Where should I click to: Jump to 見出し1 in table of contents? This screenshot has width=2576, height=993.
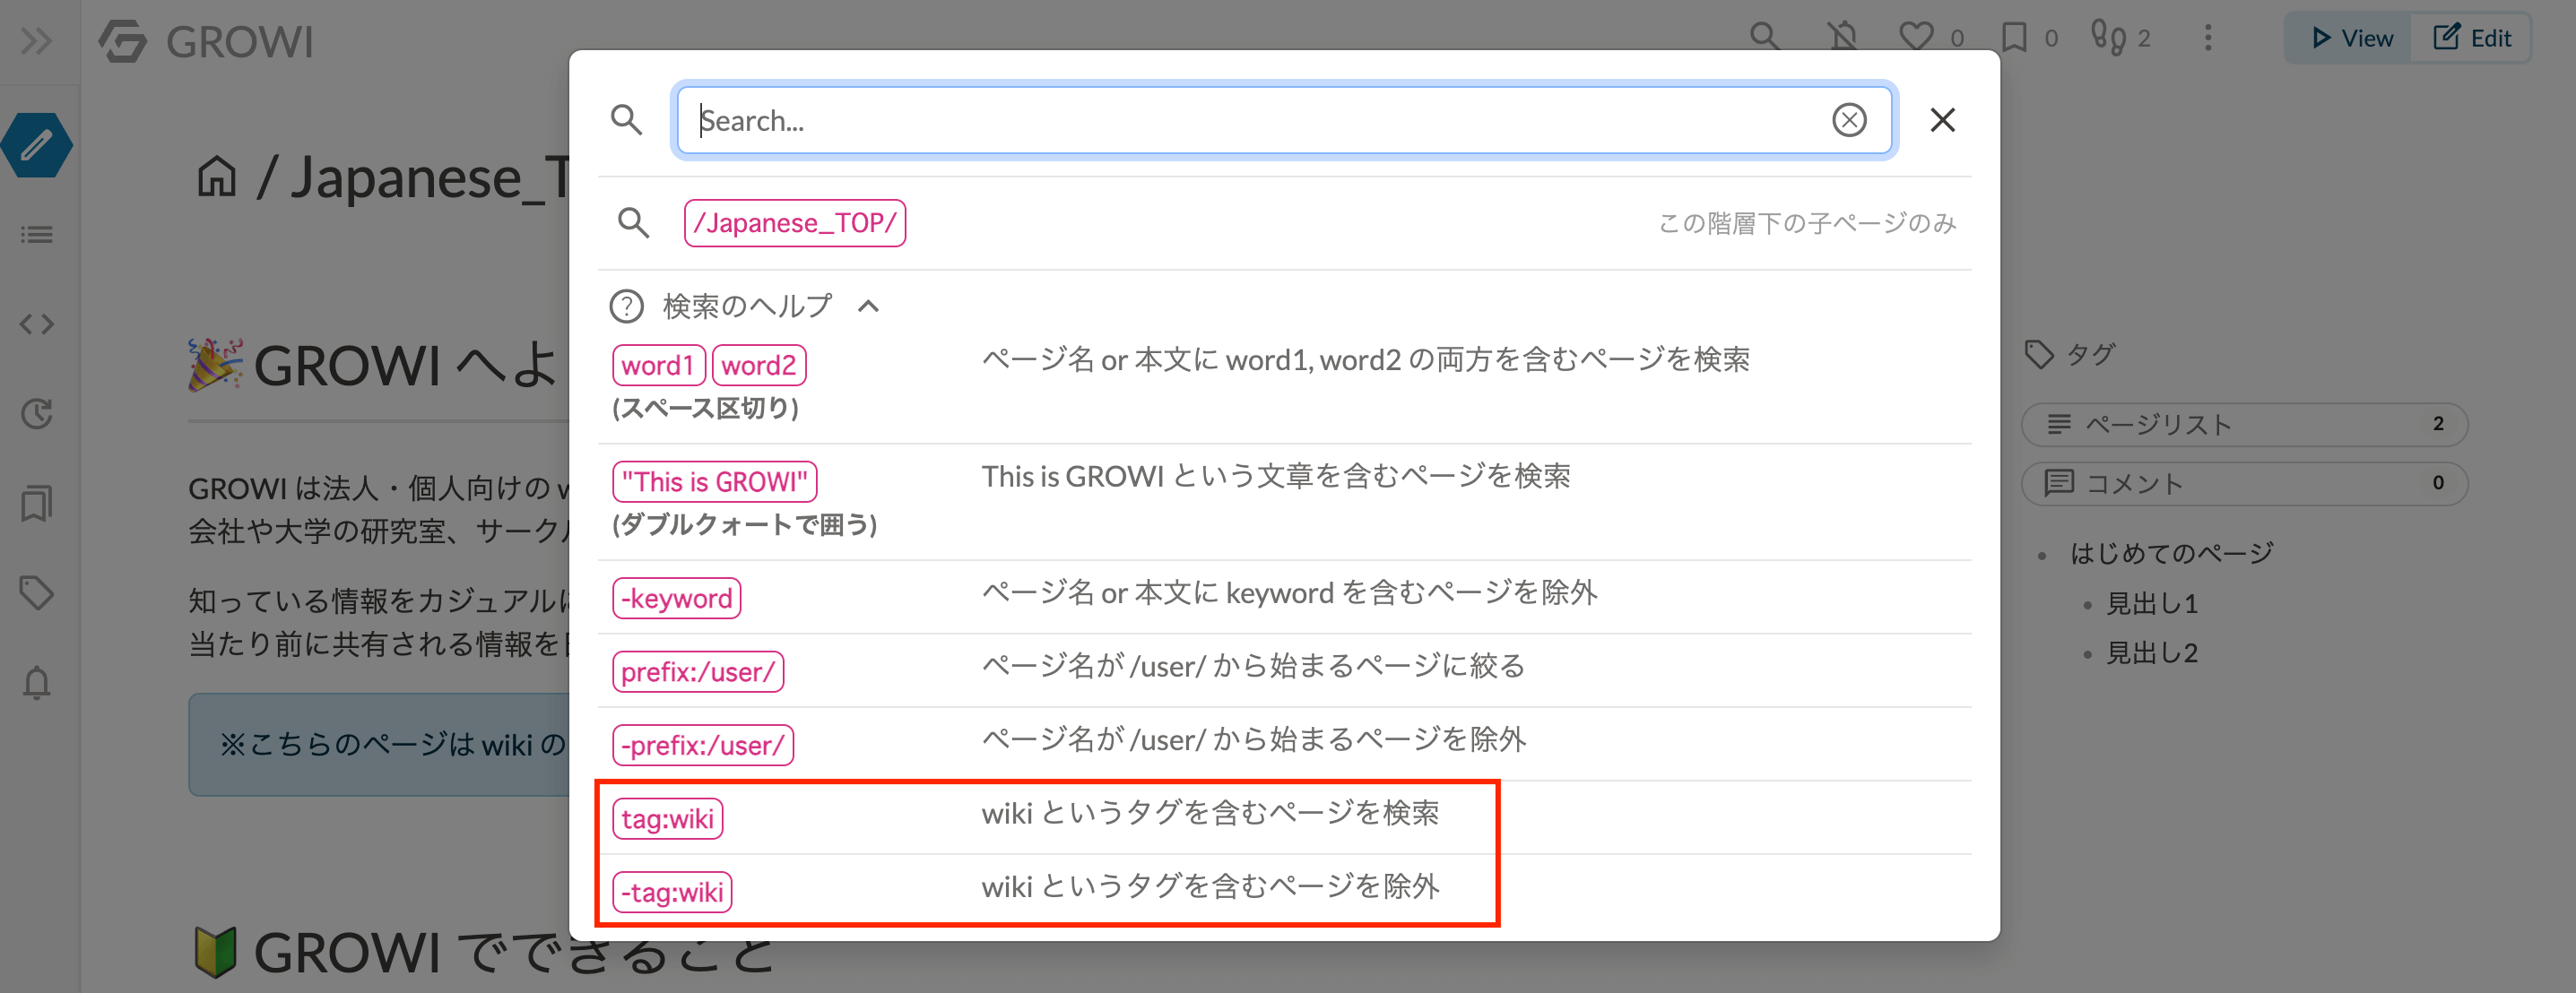tap(2152, 603)
